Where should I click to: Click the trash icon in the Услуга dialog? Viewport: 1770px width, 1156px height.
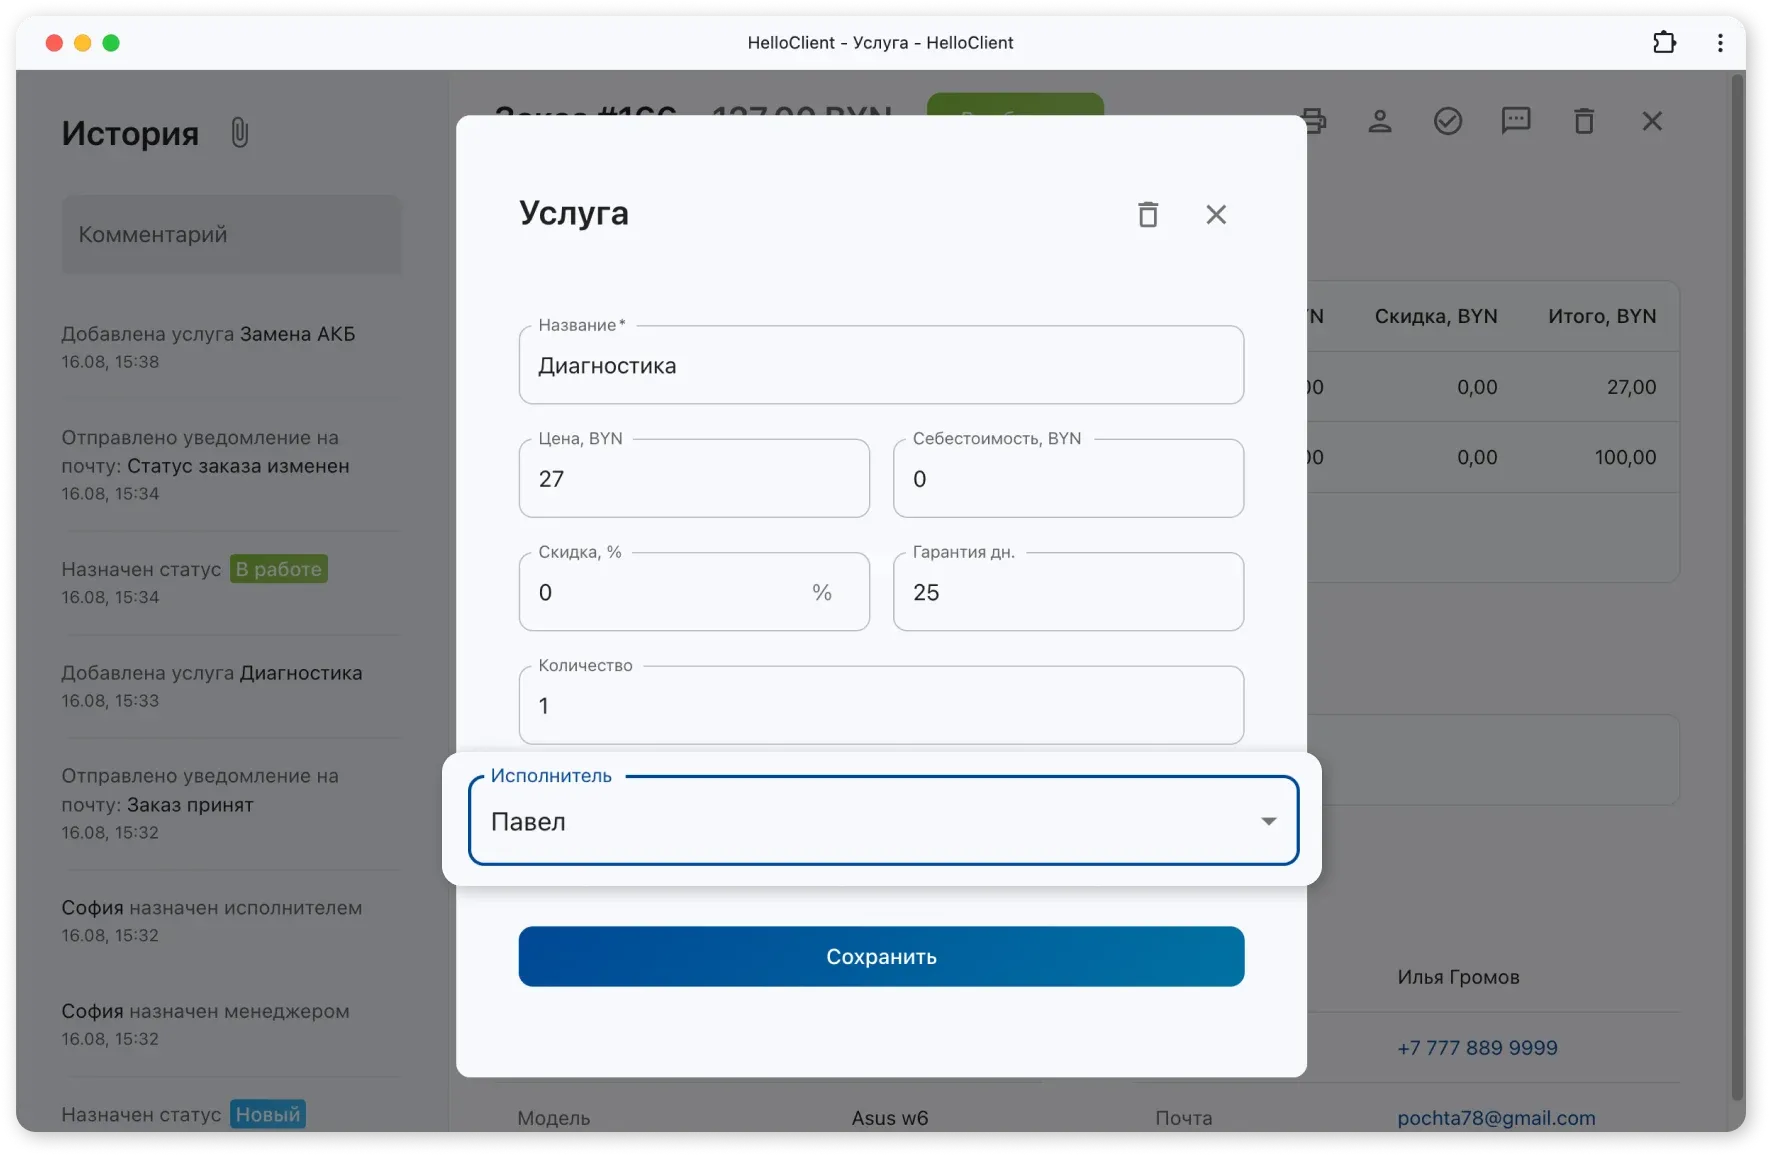1148,214
